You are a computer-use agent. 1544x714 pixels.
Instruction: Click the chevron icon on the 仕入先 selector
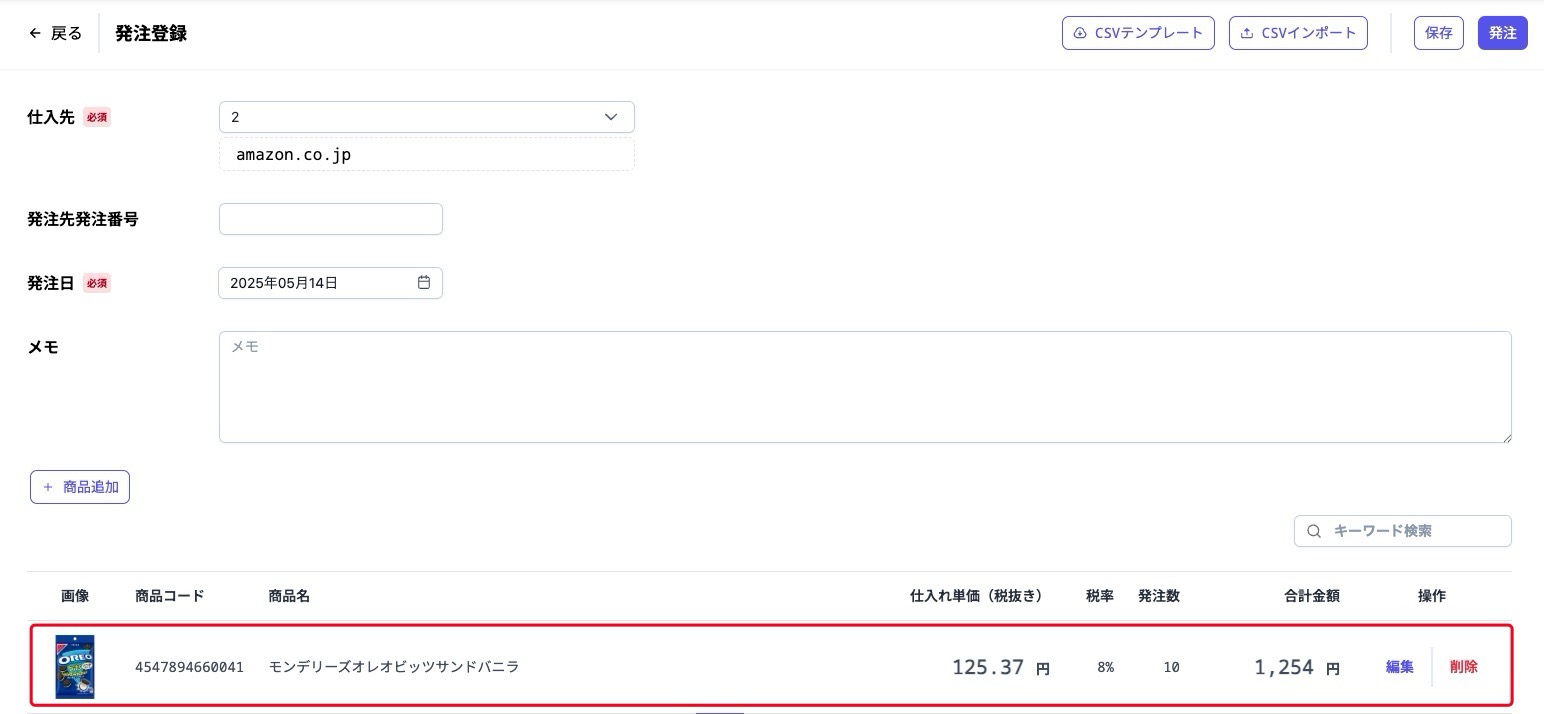(x=610, y=116)
